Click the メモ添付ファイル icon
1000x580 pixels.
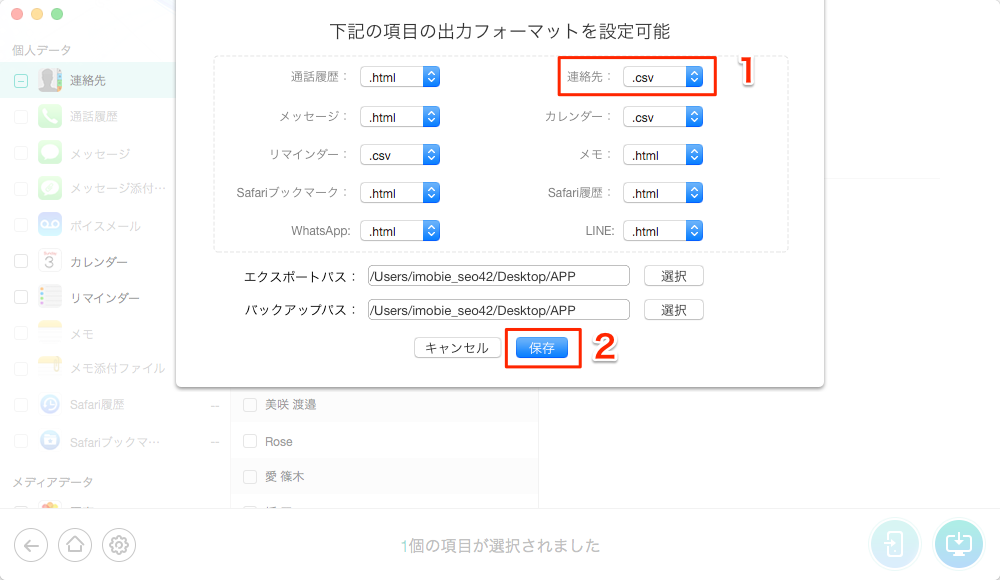tap(50, 368)
